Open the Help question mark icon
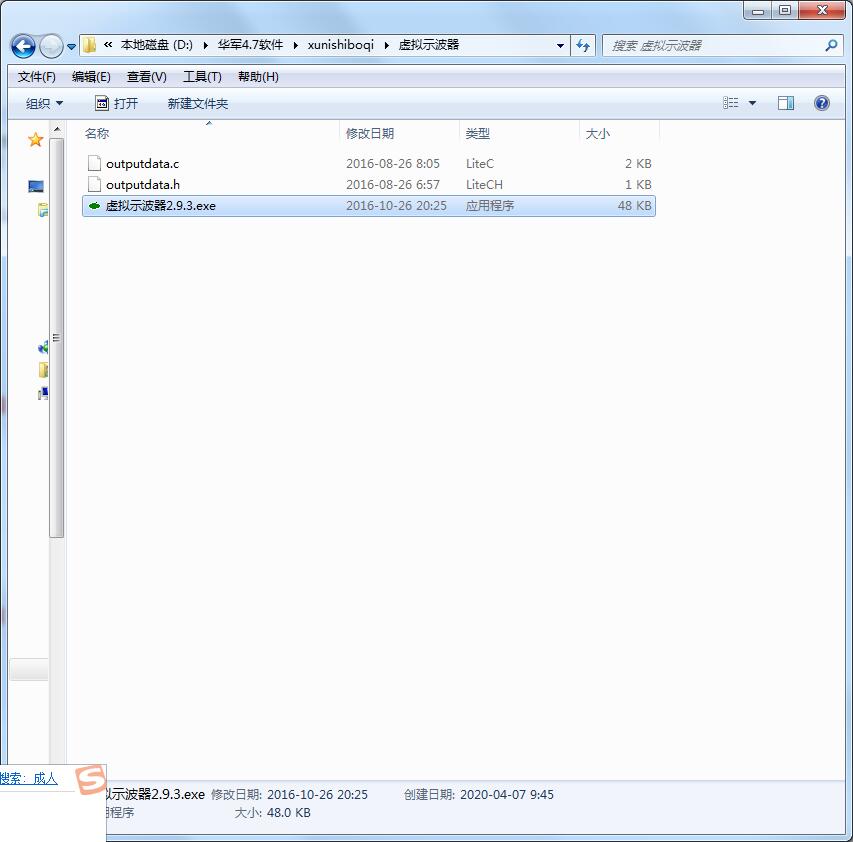The width and height of the screenshot is (853, 842). pyautogui.click(x=821, y=103)
